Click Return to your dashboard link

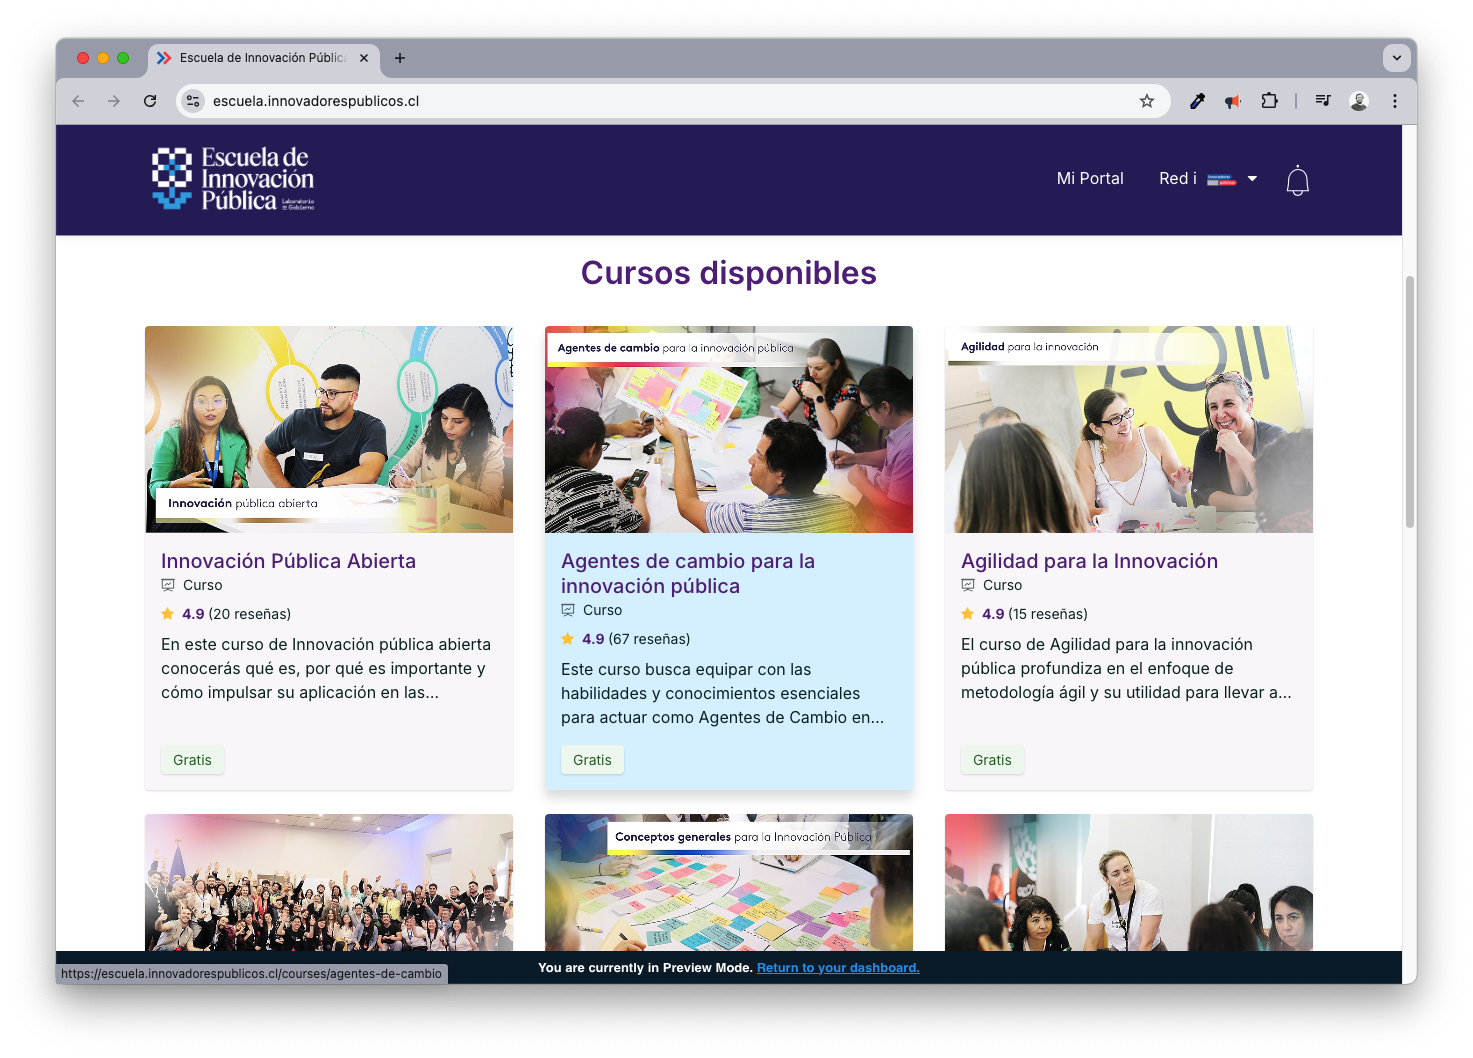(x=837, y=968)
